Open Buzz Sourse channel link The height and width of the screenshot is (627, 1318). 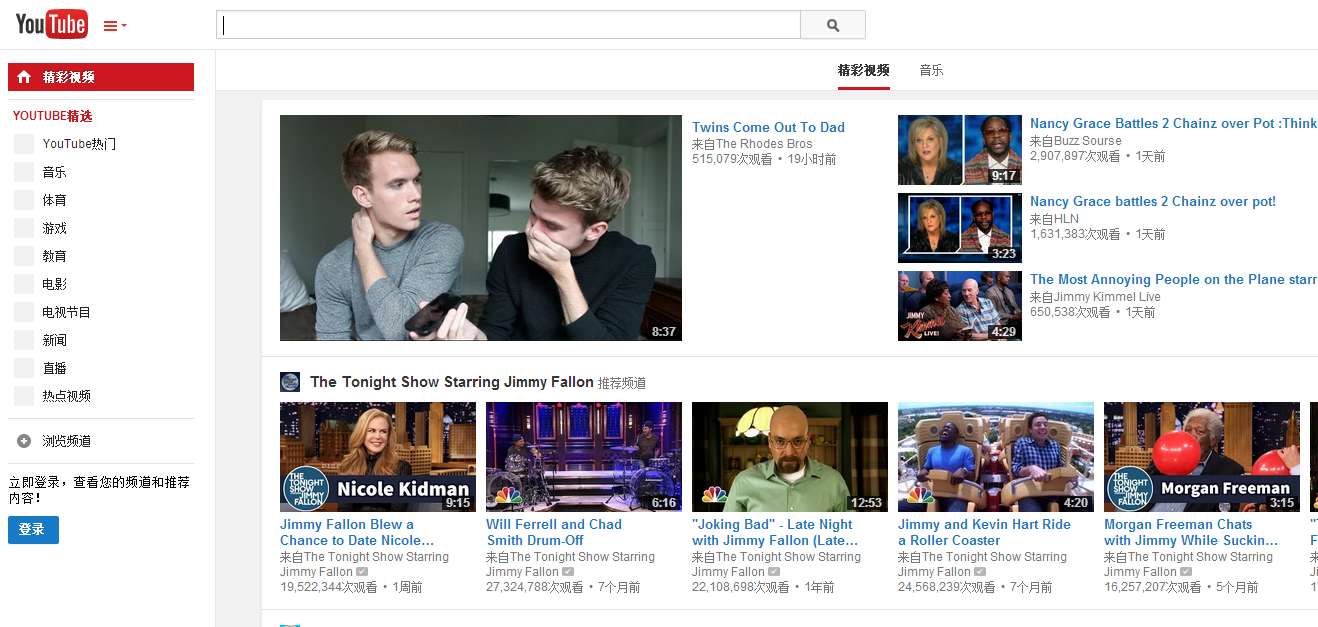point(1088,141)
